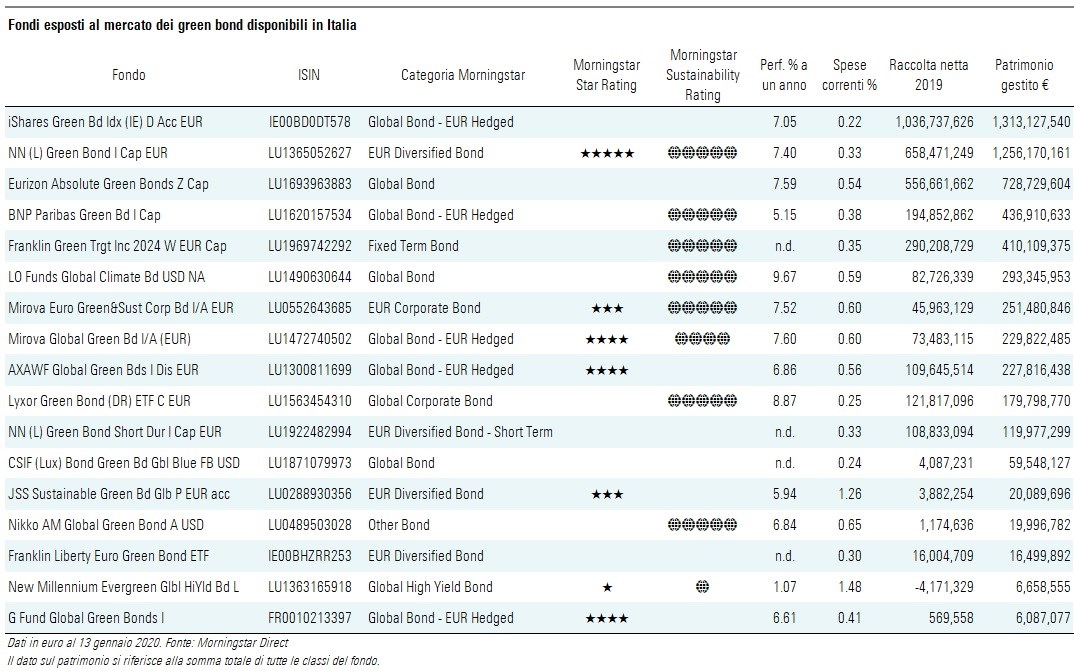Viewport: 1075px width, 671px height.
Task: Click AXAWF Global Green Bds four-star rating
Action: point(606,370)
